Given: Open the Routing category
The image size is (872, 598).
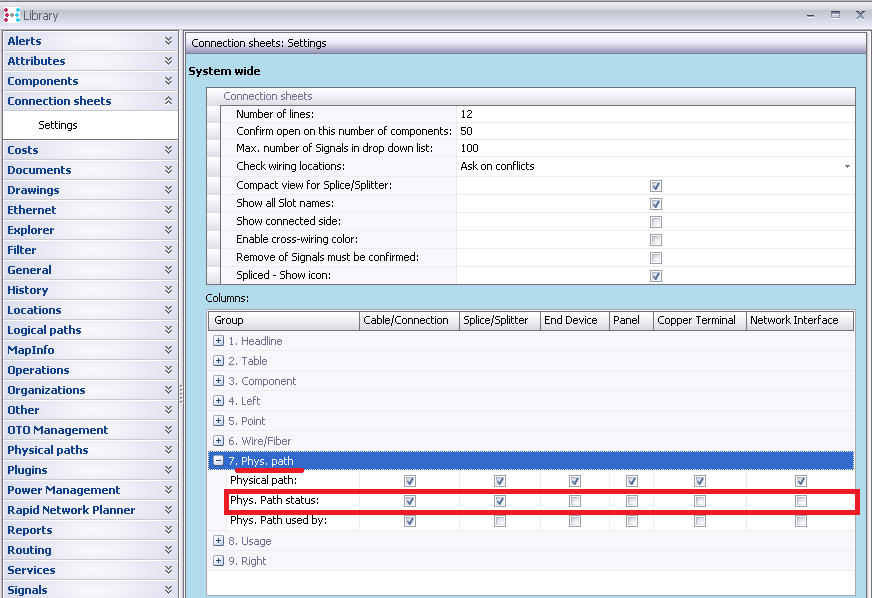Looking at the screenshot, I should click(90, 550).
